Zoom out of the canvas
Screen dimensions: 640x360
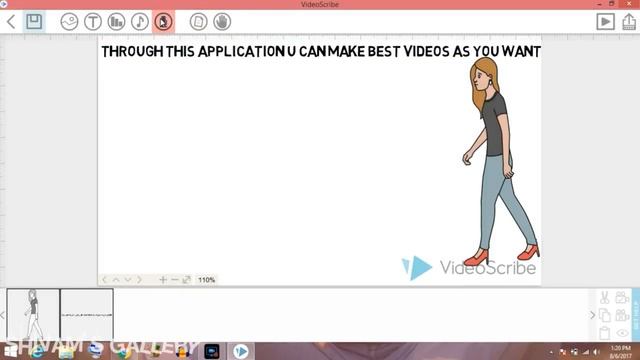(175, 280)
